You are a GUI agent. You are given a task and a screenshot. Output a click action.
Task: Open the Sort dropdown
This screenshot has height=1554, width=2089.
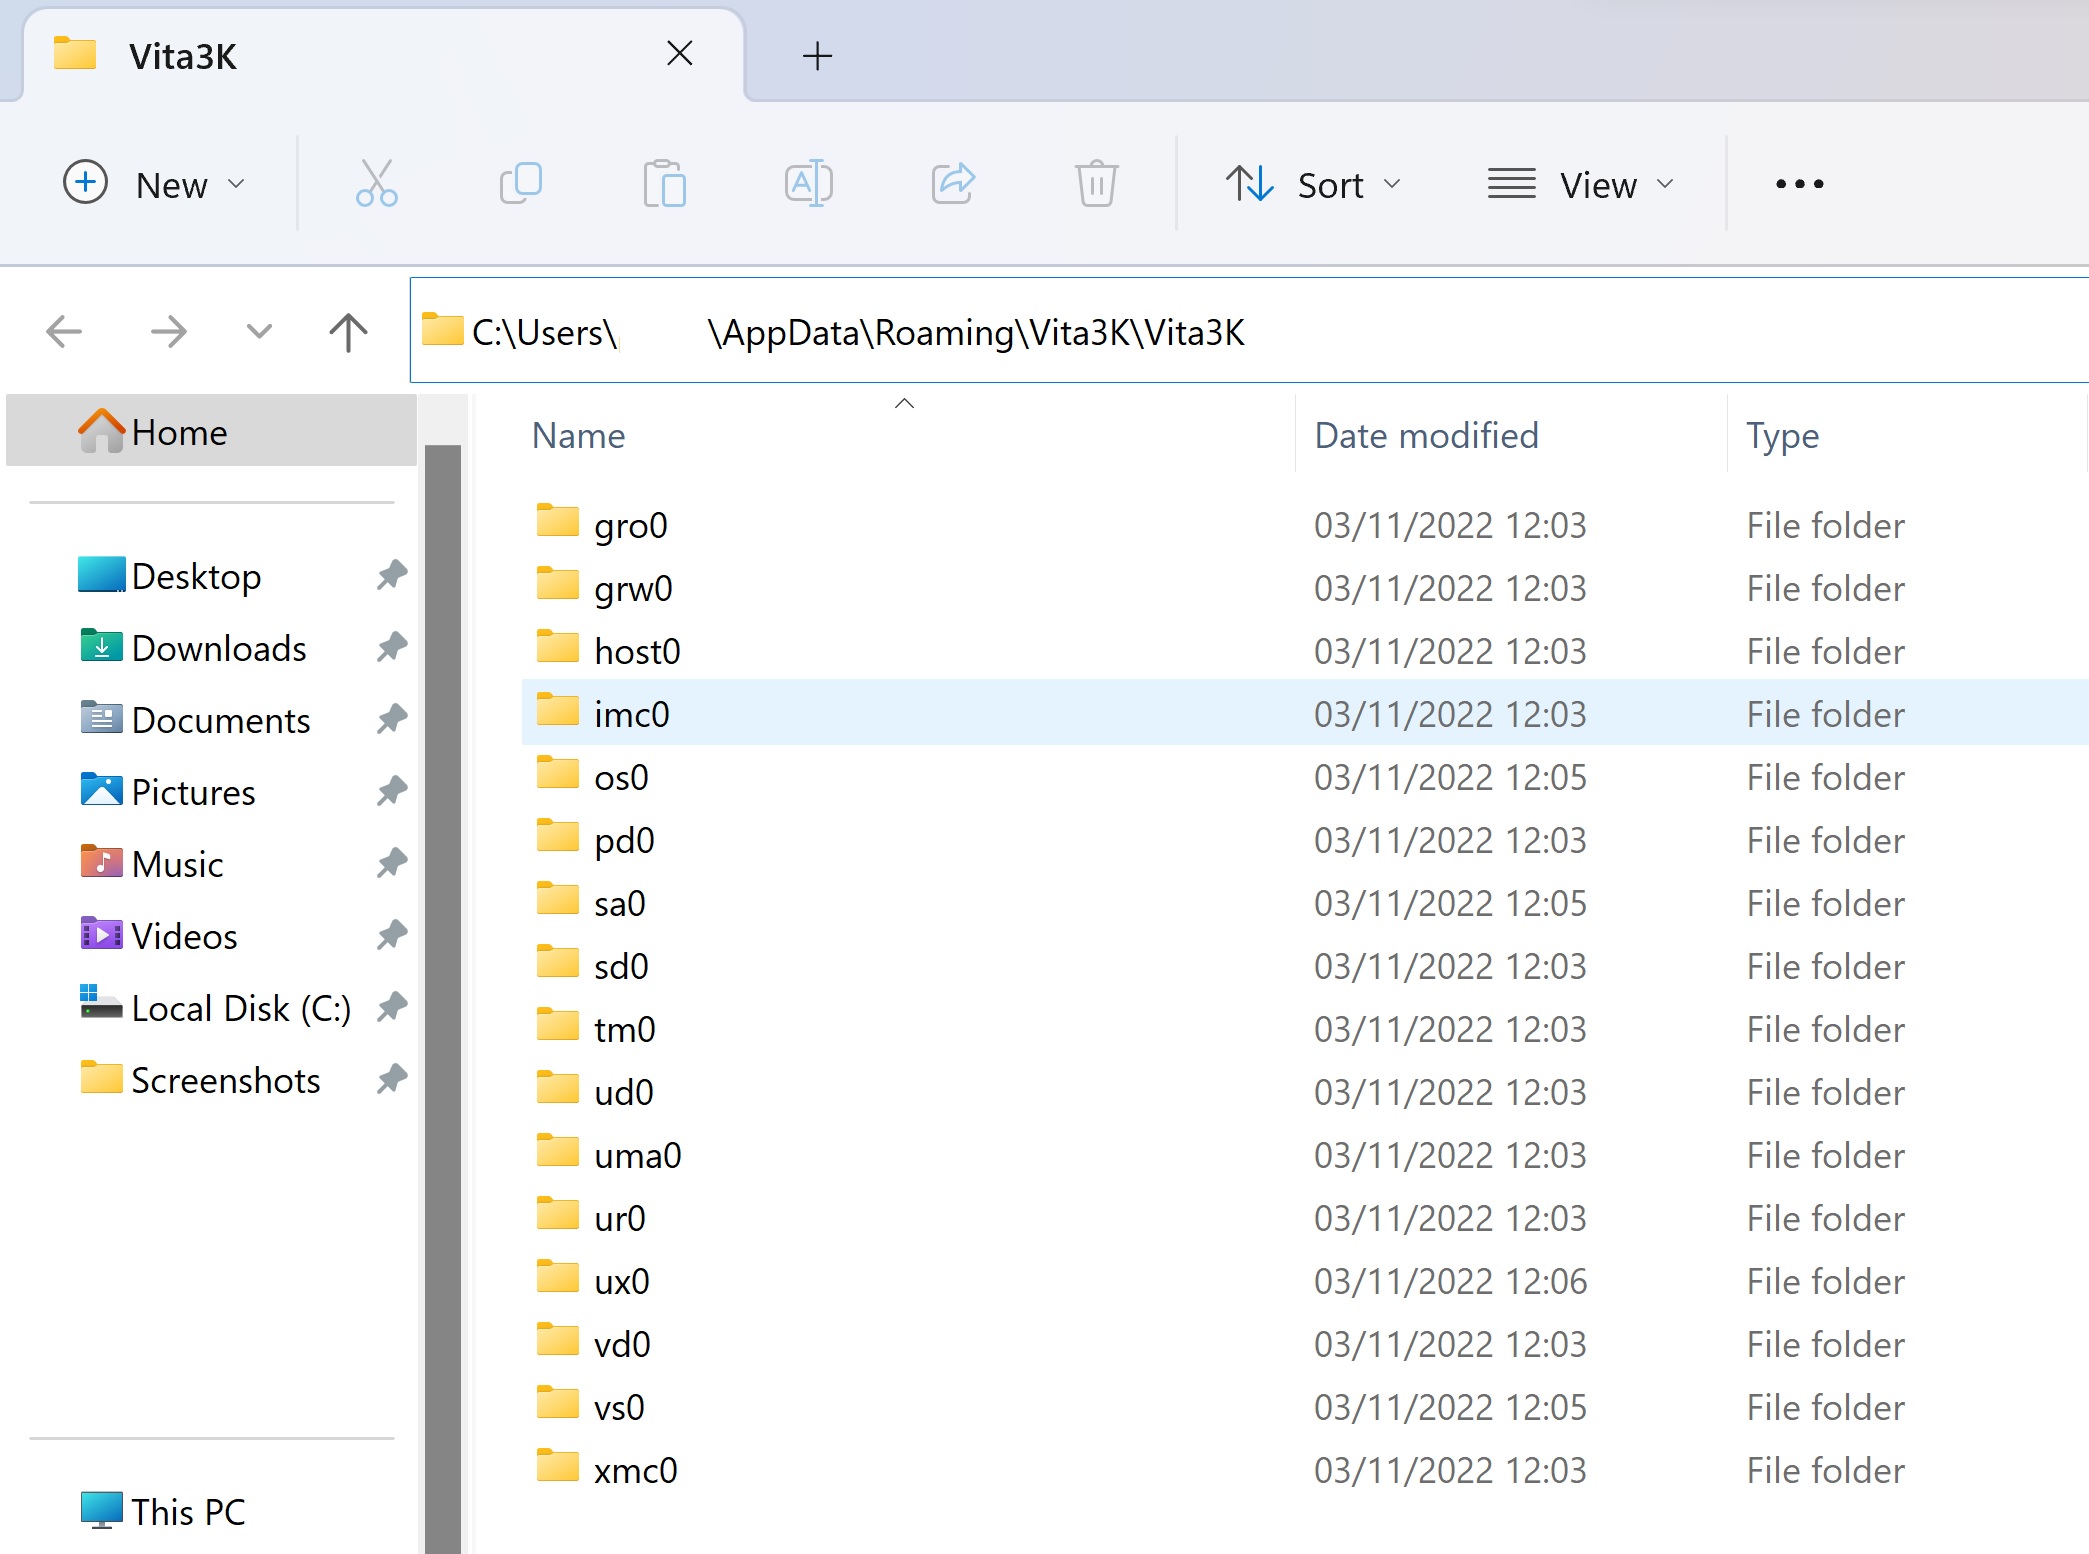[1313, 184]
